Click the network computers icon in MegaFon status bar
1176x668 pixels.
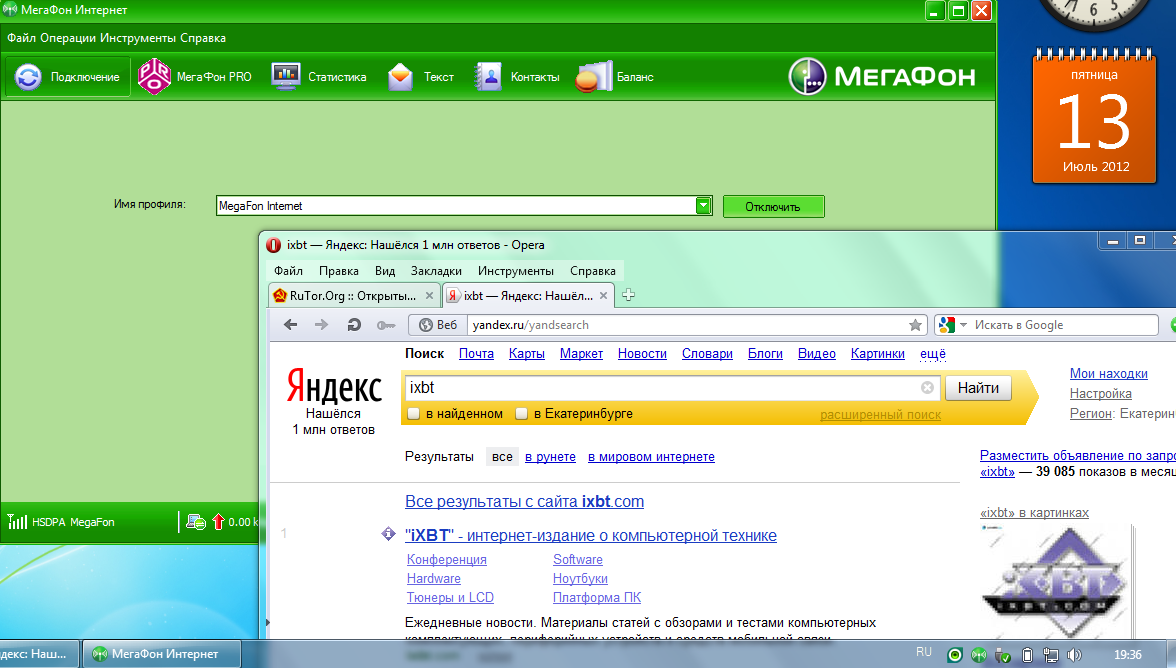pos(196,522)
